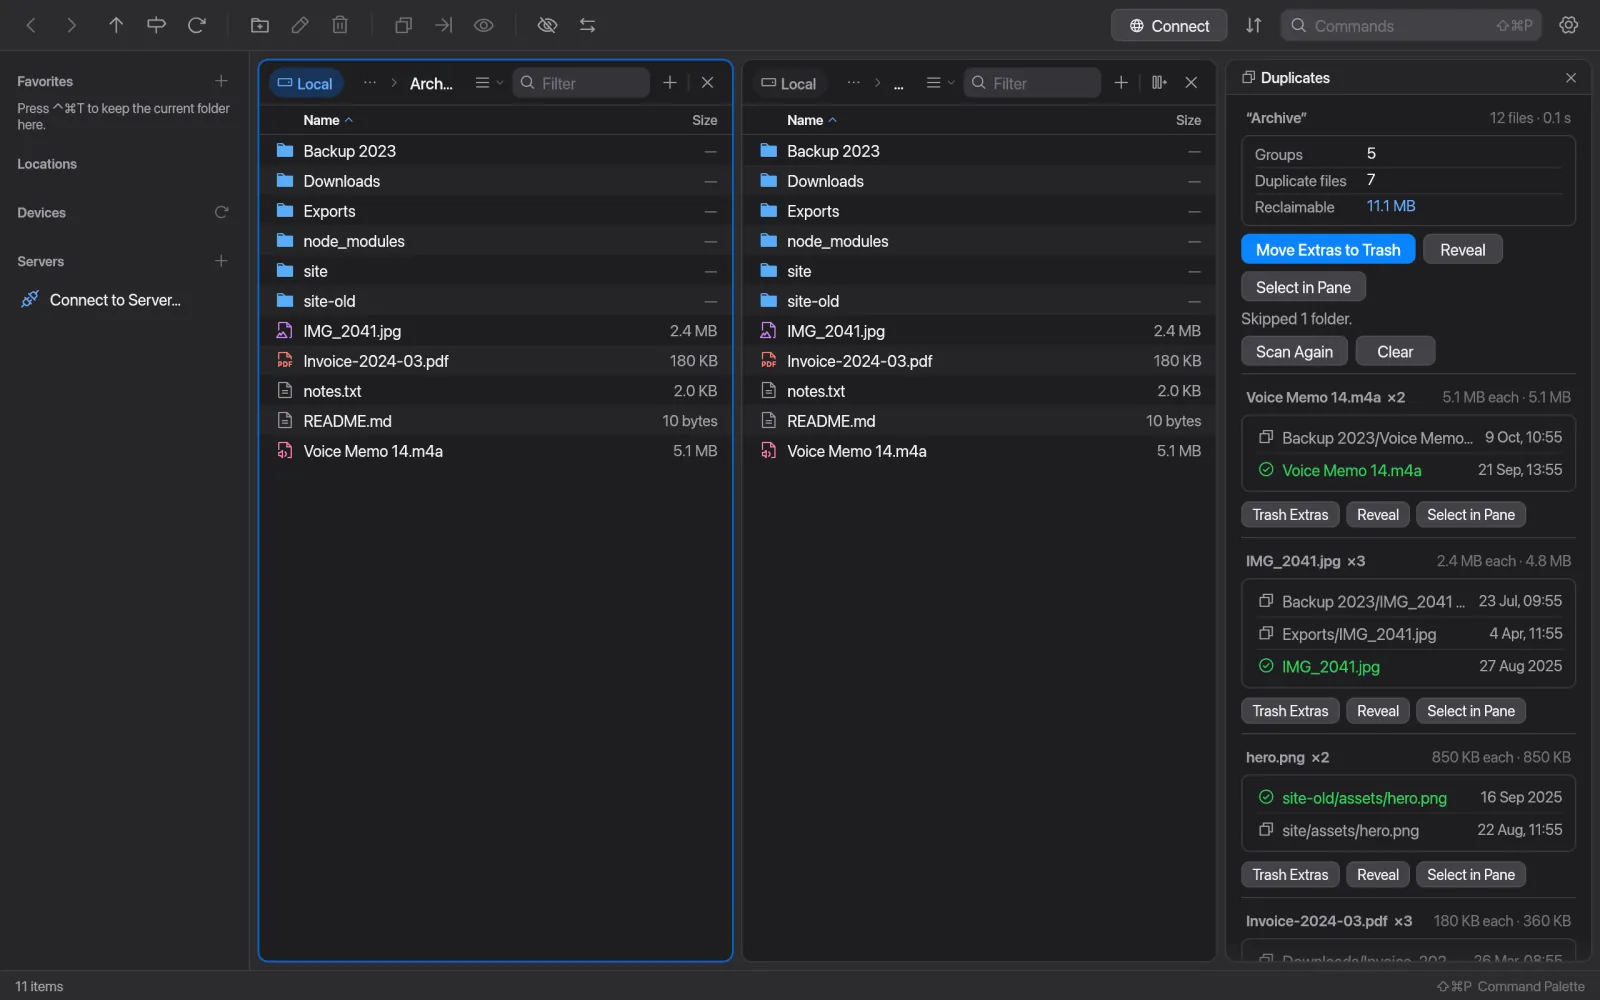Add a new tab in right pane

[1121, 83]
